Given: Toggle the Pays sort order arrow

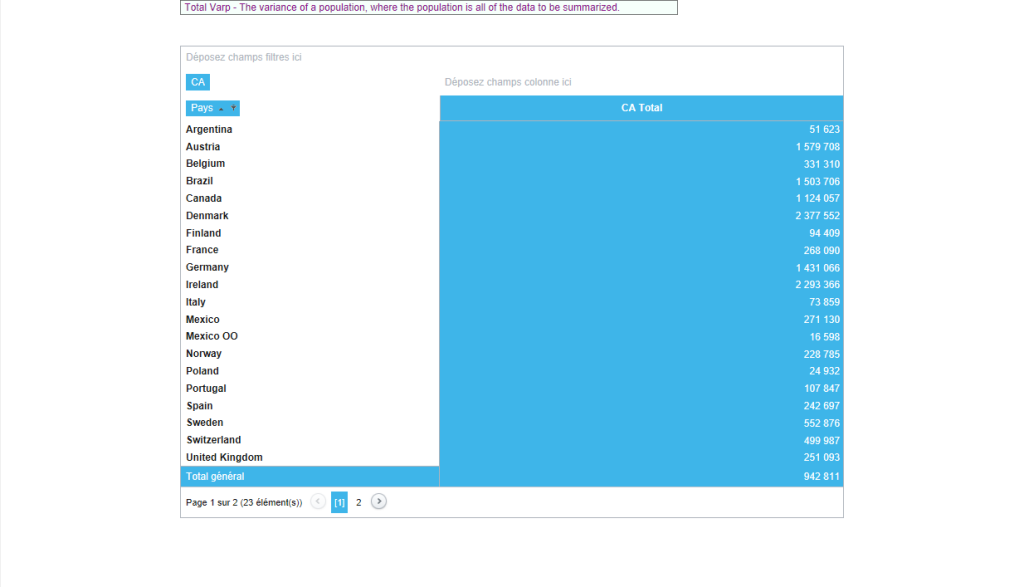Looking at the screenshot, I should click(x=221, y=108).
